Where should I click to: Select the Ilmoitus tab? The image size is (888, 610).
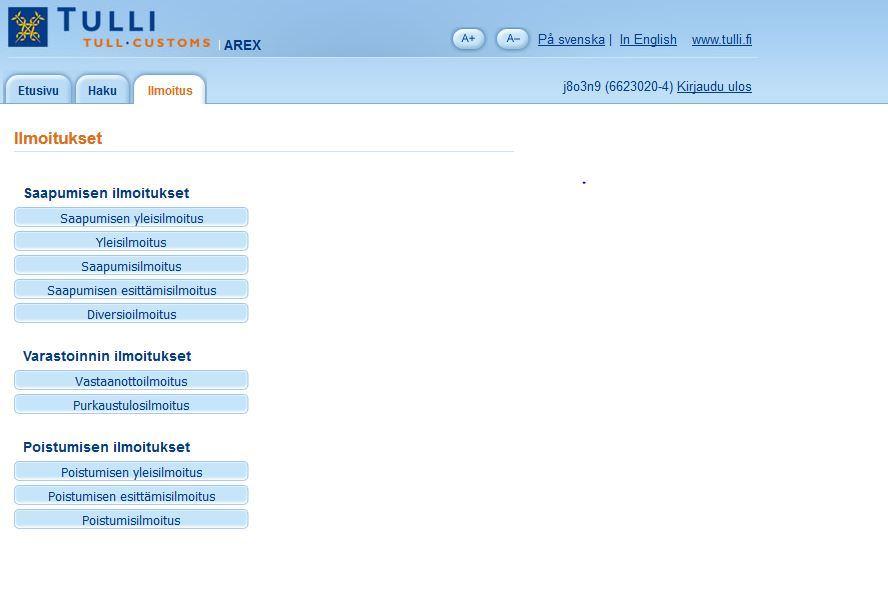click(x=169, y=90)
